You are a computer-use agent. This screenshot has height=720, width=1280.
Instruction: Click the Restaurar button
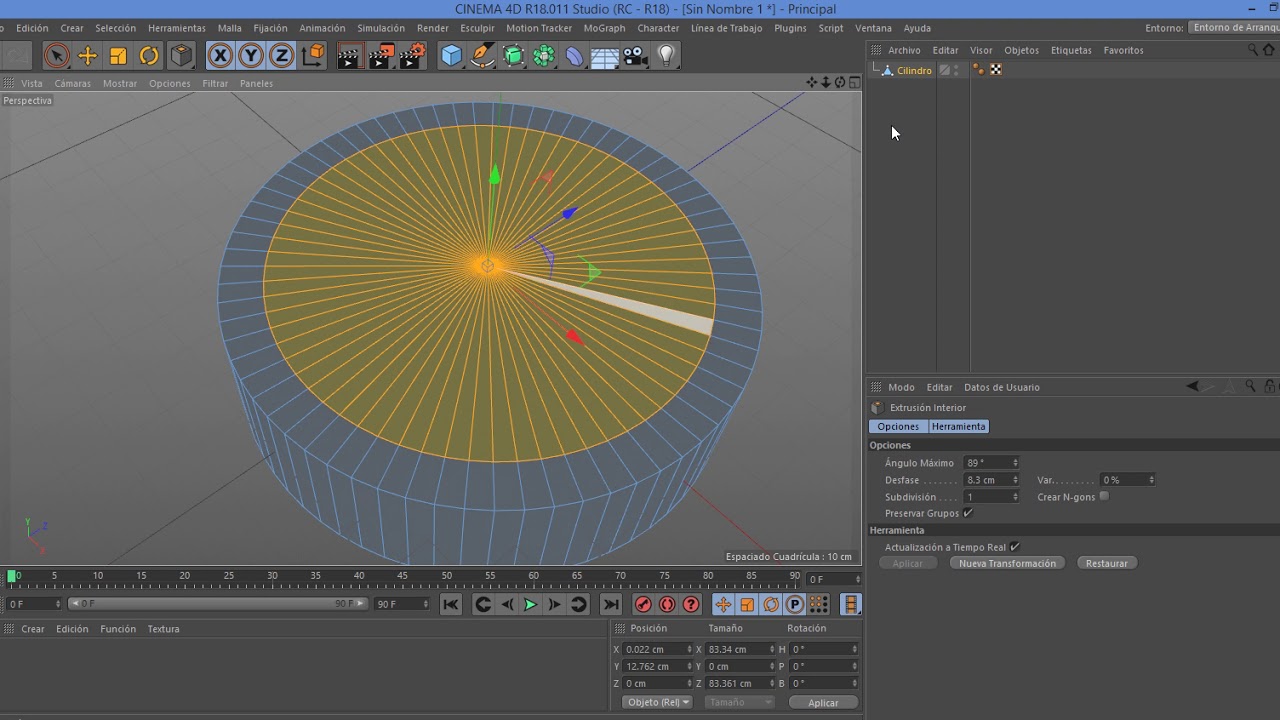(1107, 563)
